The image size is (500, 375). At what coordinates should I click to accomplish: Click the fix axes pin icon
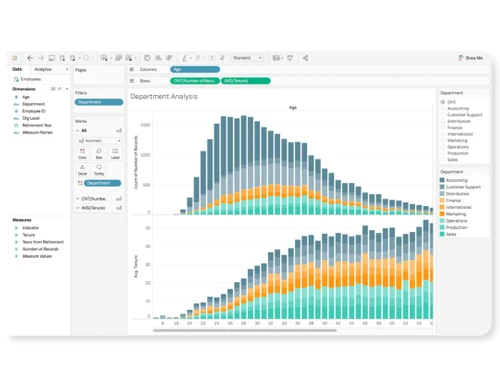pos(222,58)
